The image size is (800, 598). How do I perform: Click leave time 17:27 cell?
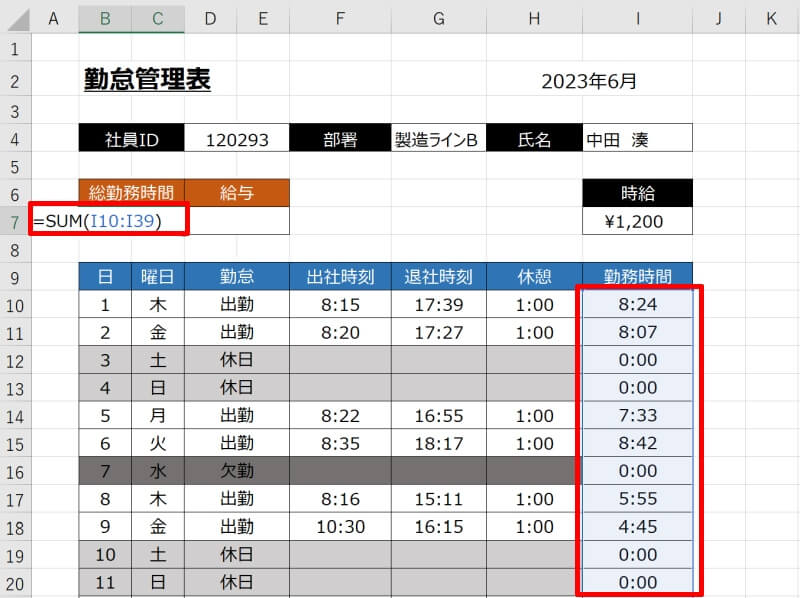pos(438,332)
